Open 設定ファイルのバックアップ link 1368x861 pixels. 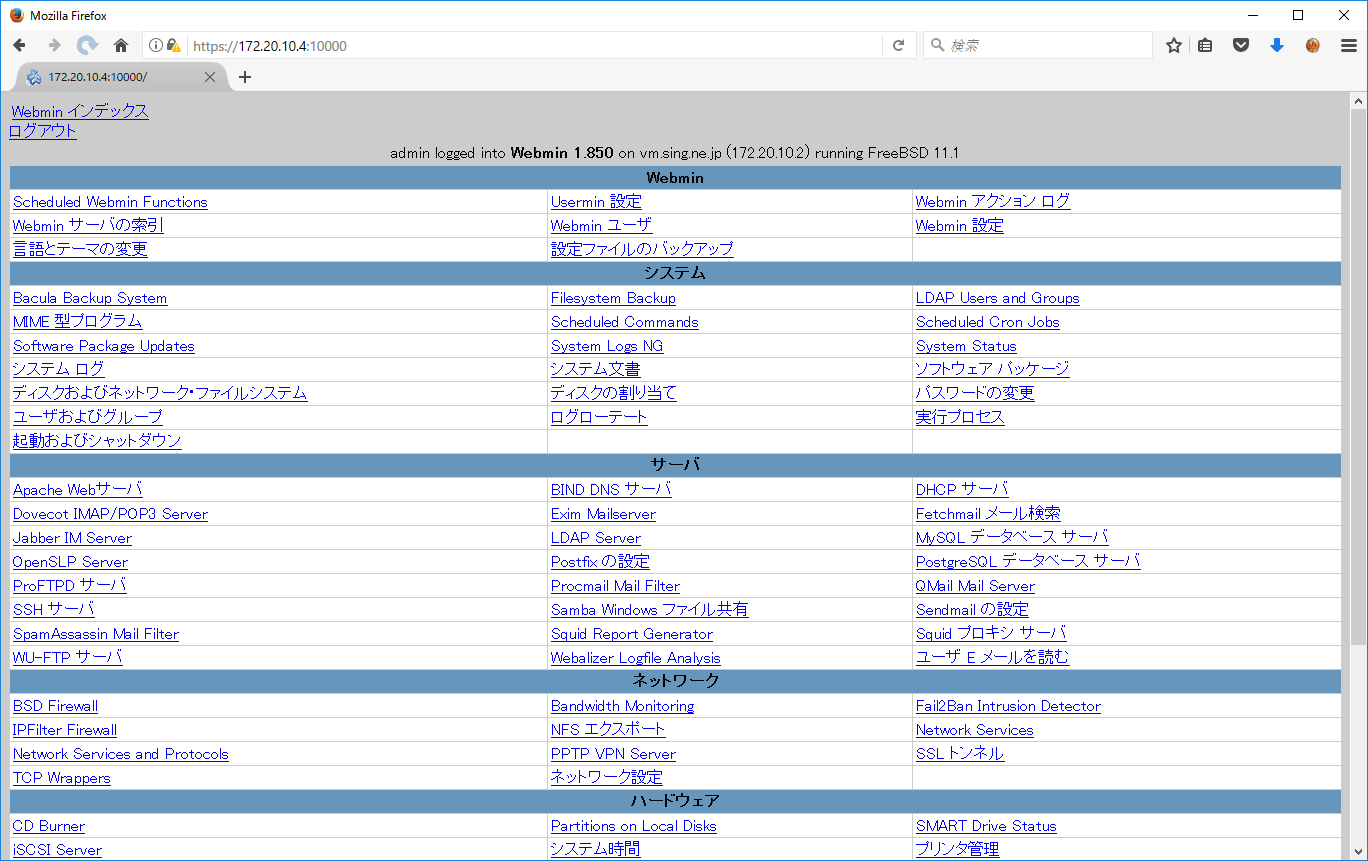[x=642, y=249]
